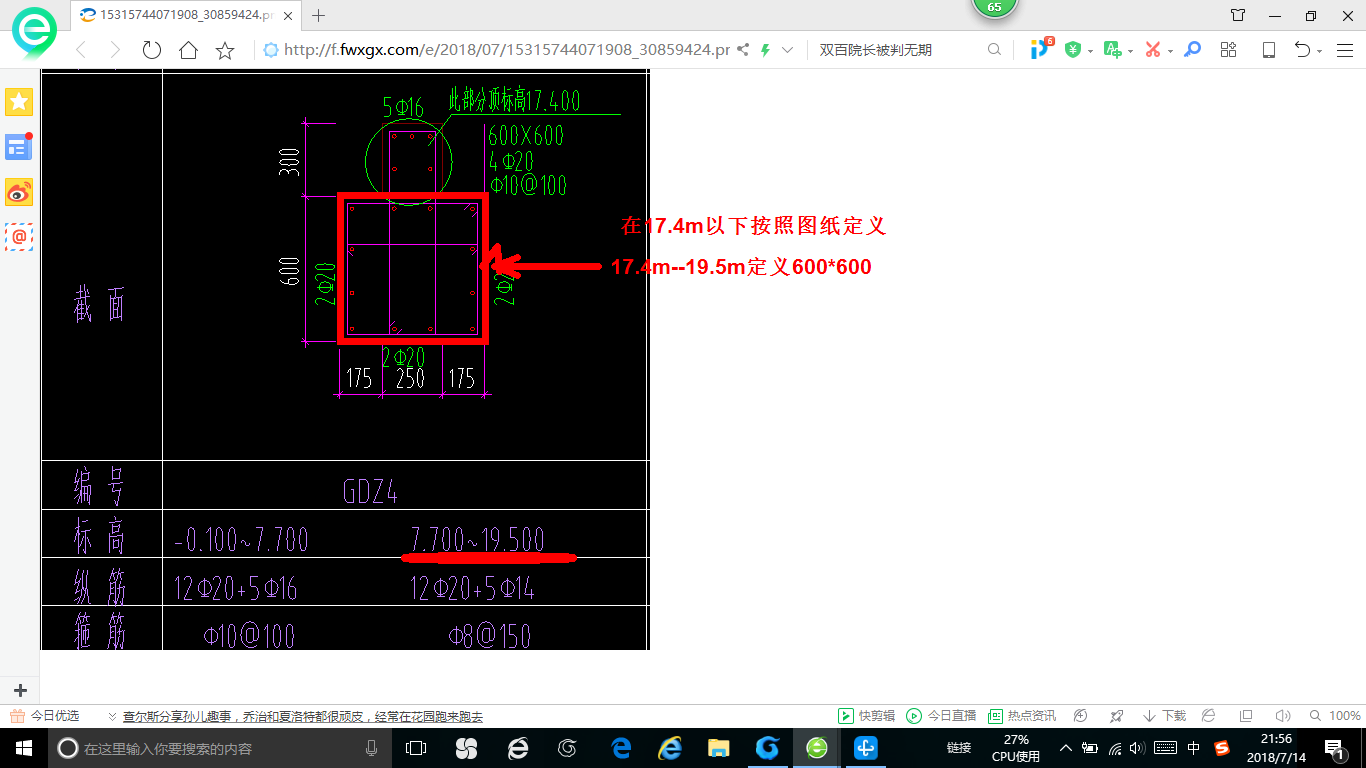Open a new tab with plus button
The height and width of the screenshot is (768, 1366).
319,15
